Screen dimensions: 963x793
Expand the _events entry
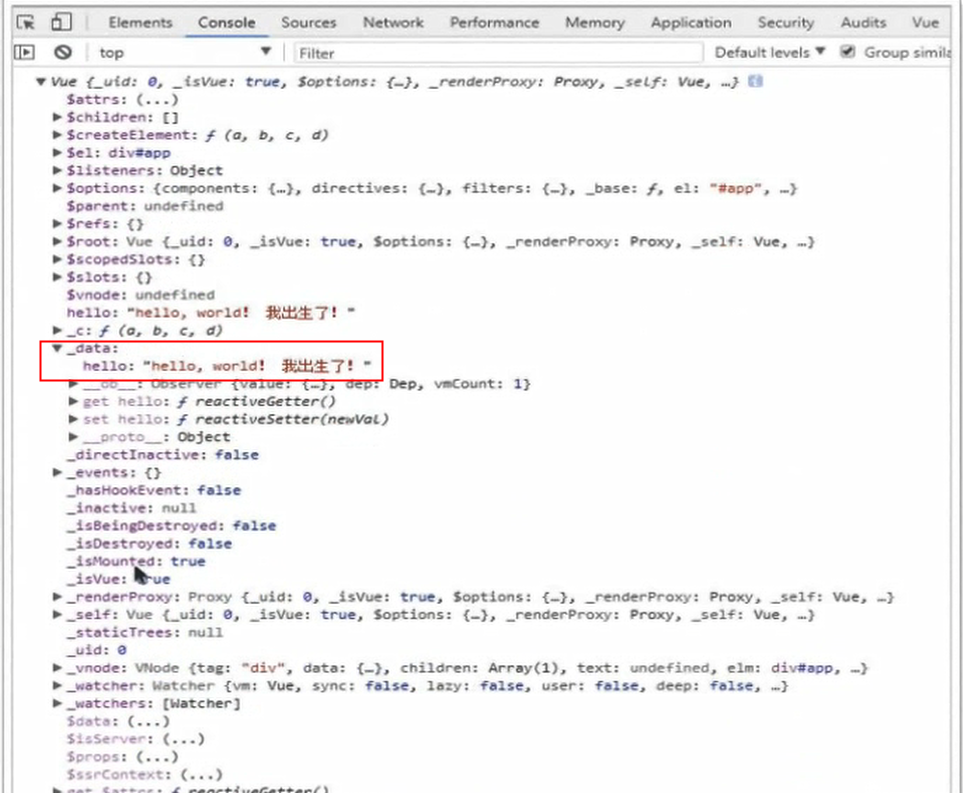57,472
